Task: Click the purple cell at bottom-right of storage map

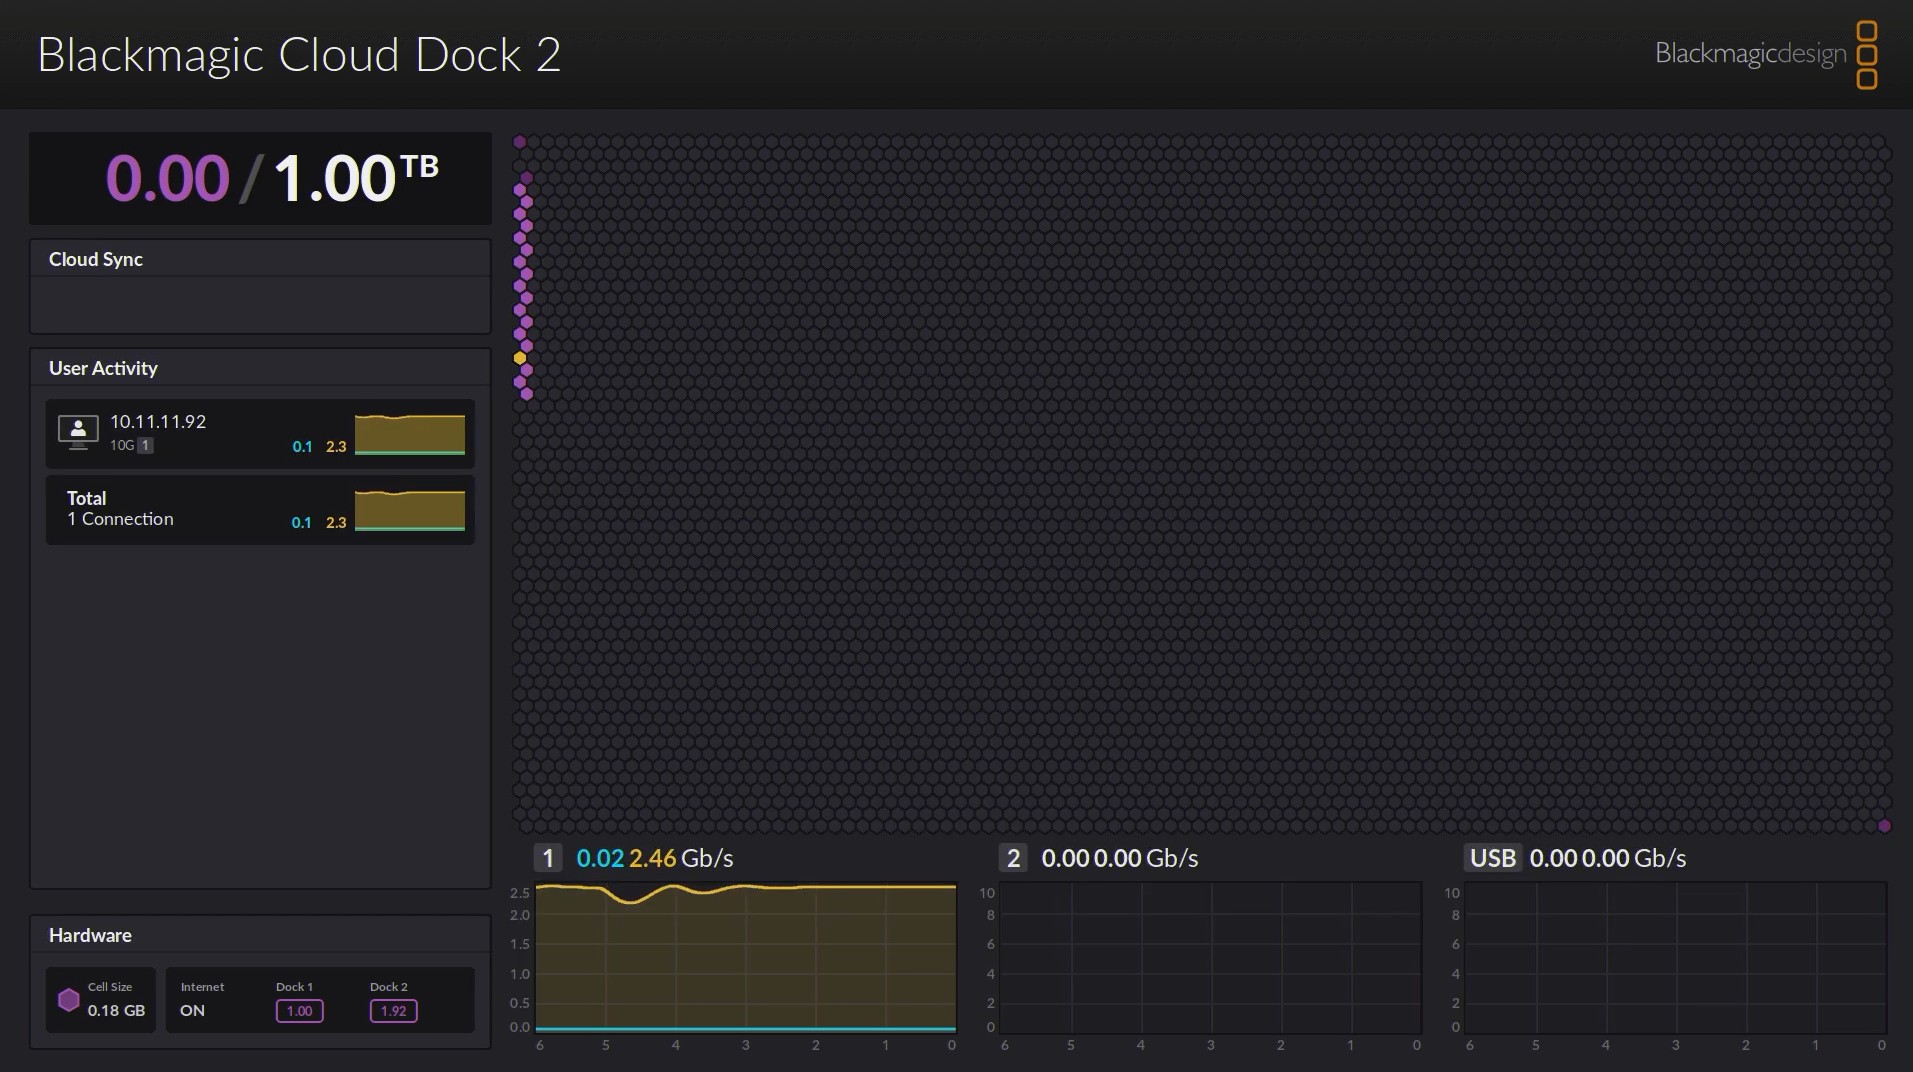Action: tap(1885, 826)
